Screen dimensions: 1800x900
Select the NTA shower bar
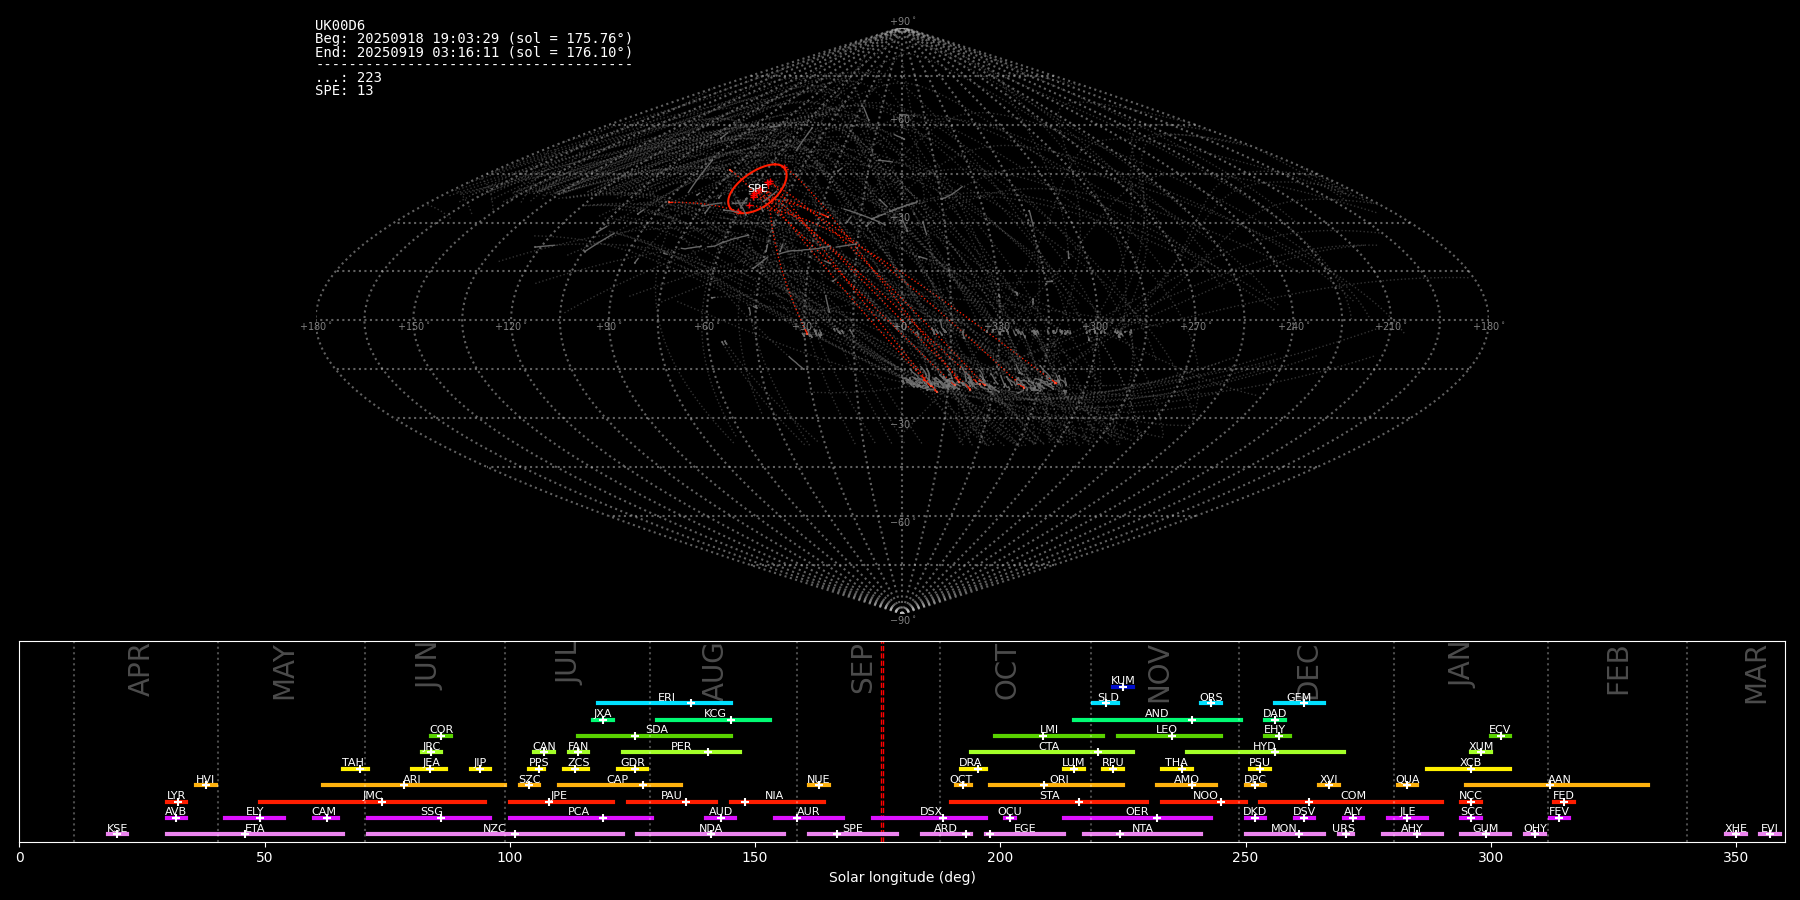(x=1142, y=834)
